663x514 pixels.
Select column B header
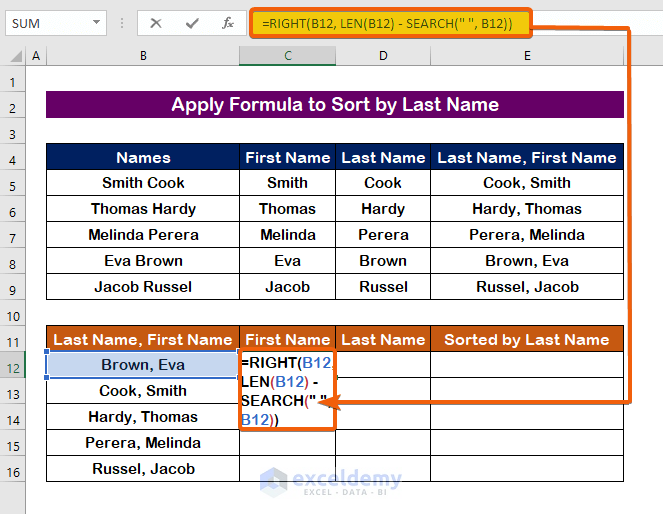(143, 57)
